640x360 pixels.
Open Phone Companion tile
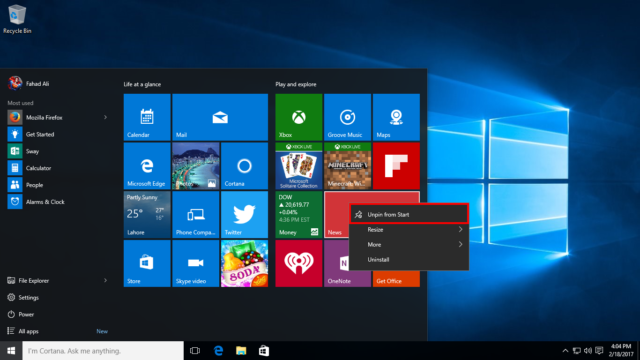click(196, 215)
